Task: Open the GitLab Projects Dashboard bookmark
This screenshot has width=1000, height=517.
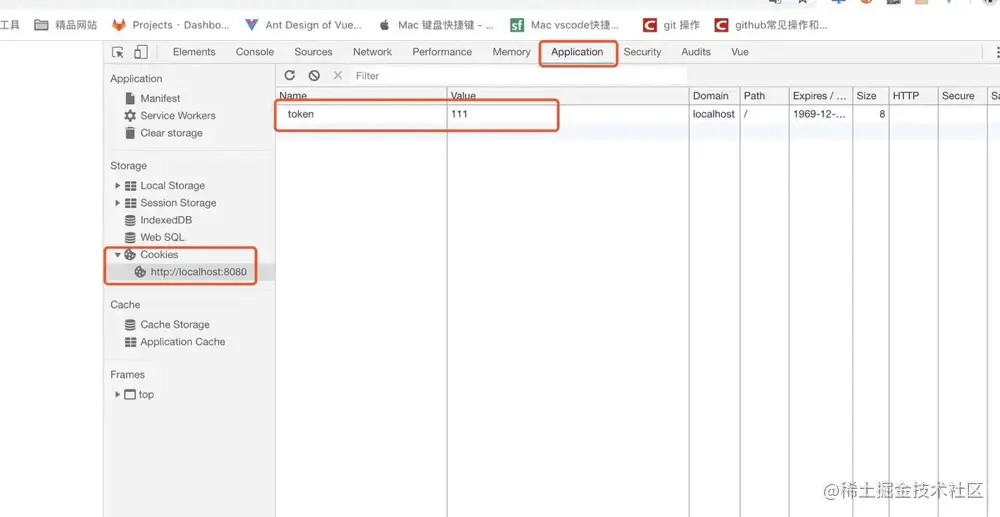Action: (171, 25)
